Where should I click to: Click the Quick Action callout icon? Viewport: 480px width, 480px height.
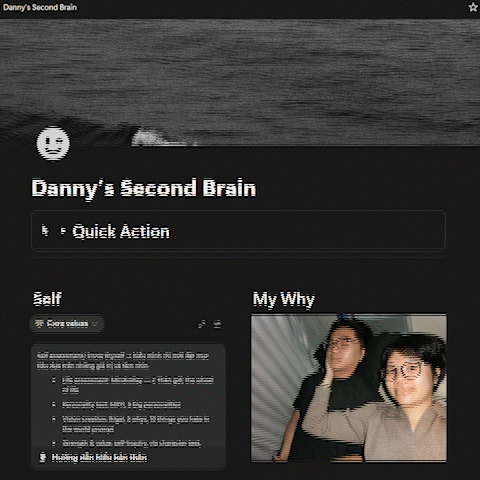tap(45, 231)
